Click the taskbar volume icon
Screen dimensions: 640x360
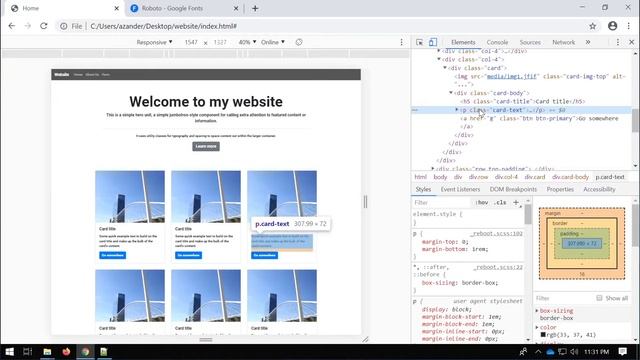574,351
